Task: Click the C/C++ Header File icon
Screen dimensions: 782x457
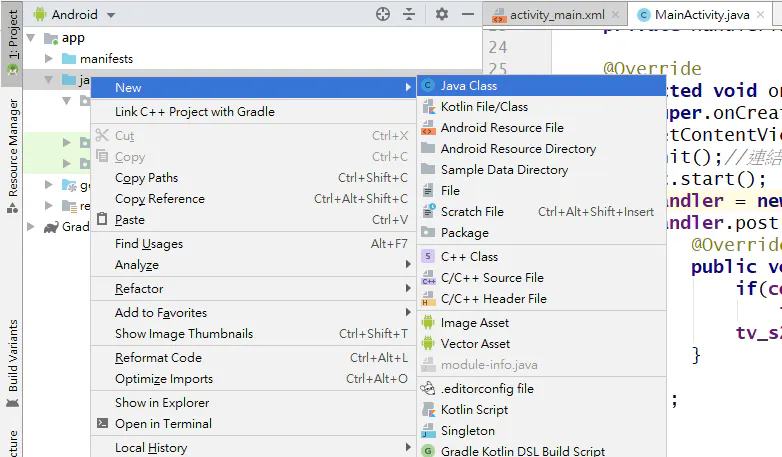Action: (428, 298)
